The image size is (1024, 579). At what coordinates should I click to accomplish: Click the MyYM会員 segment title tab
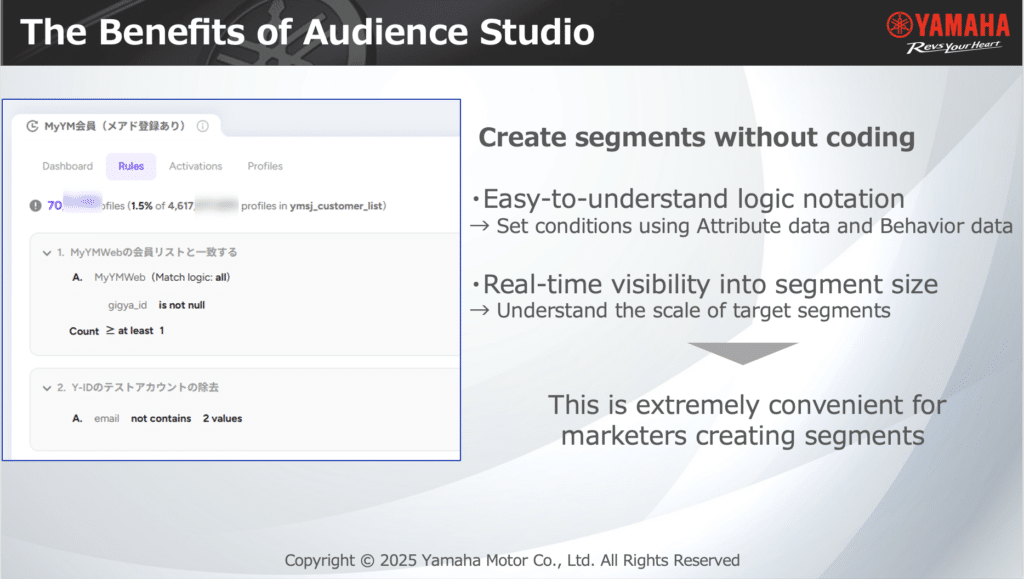pyautogui.click(x=115, y=127)
